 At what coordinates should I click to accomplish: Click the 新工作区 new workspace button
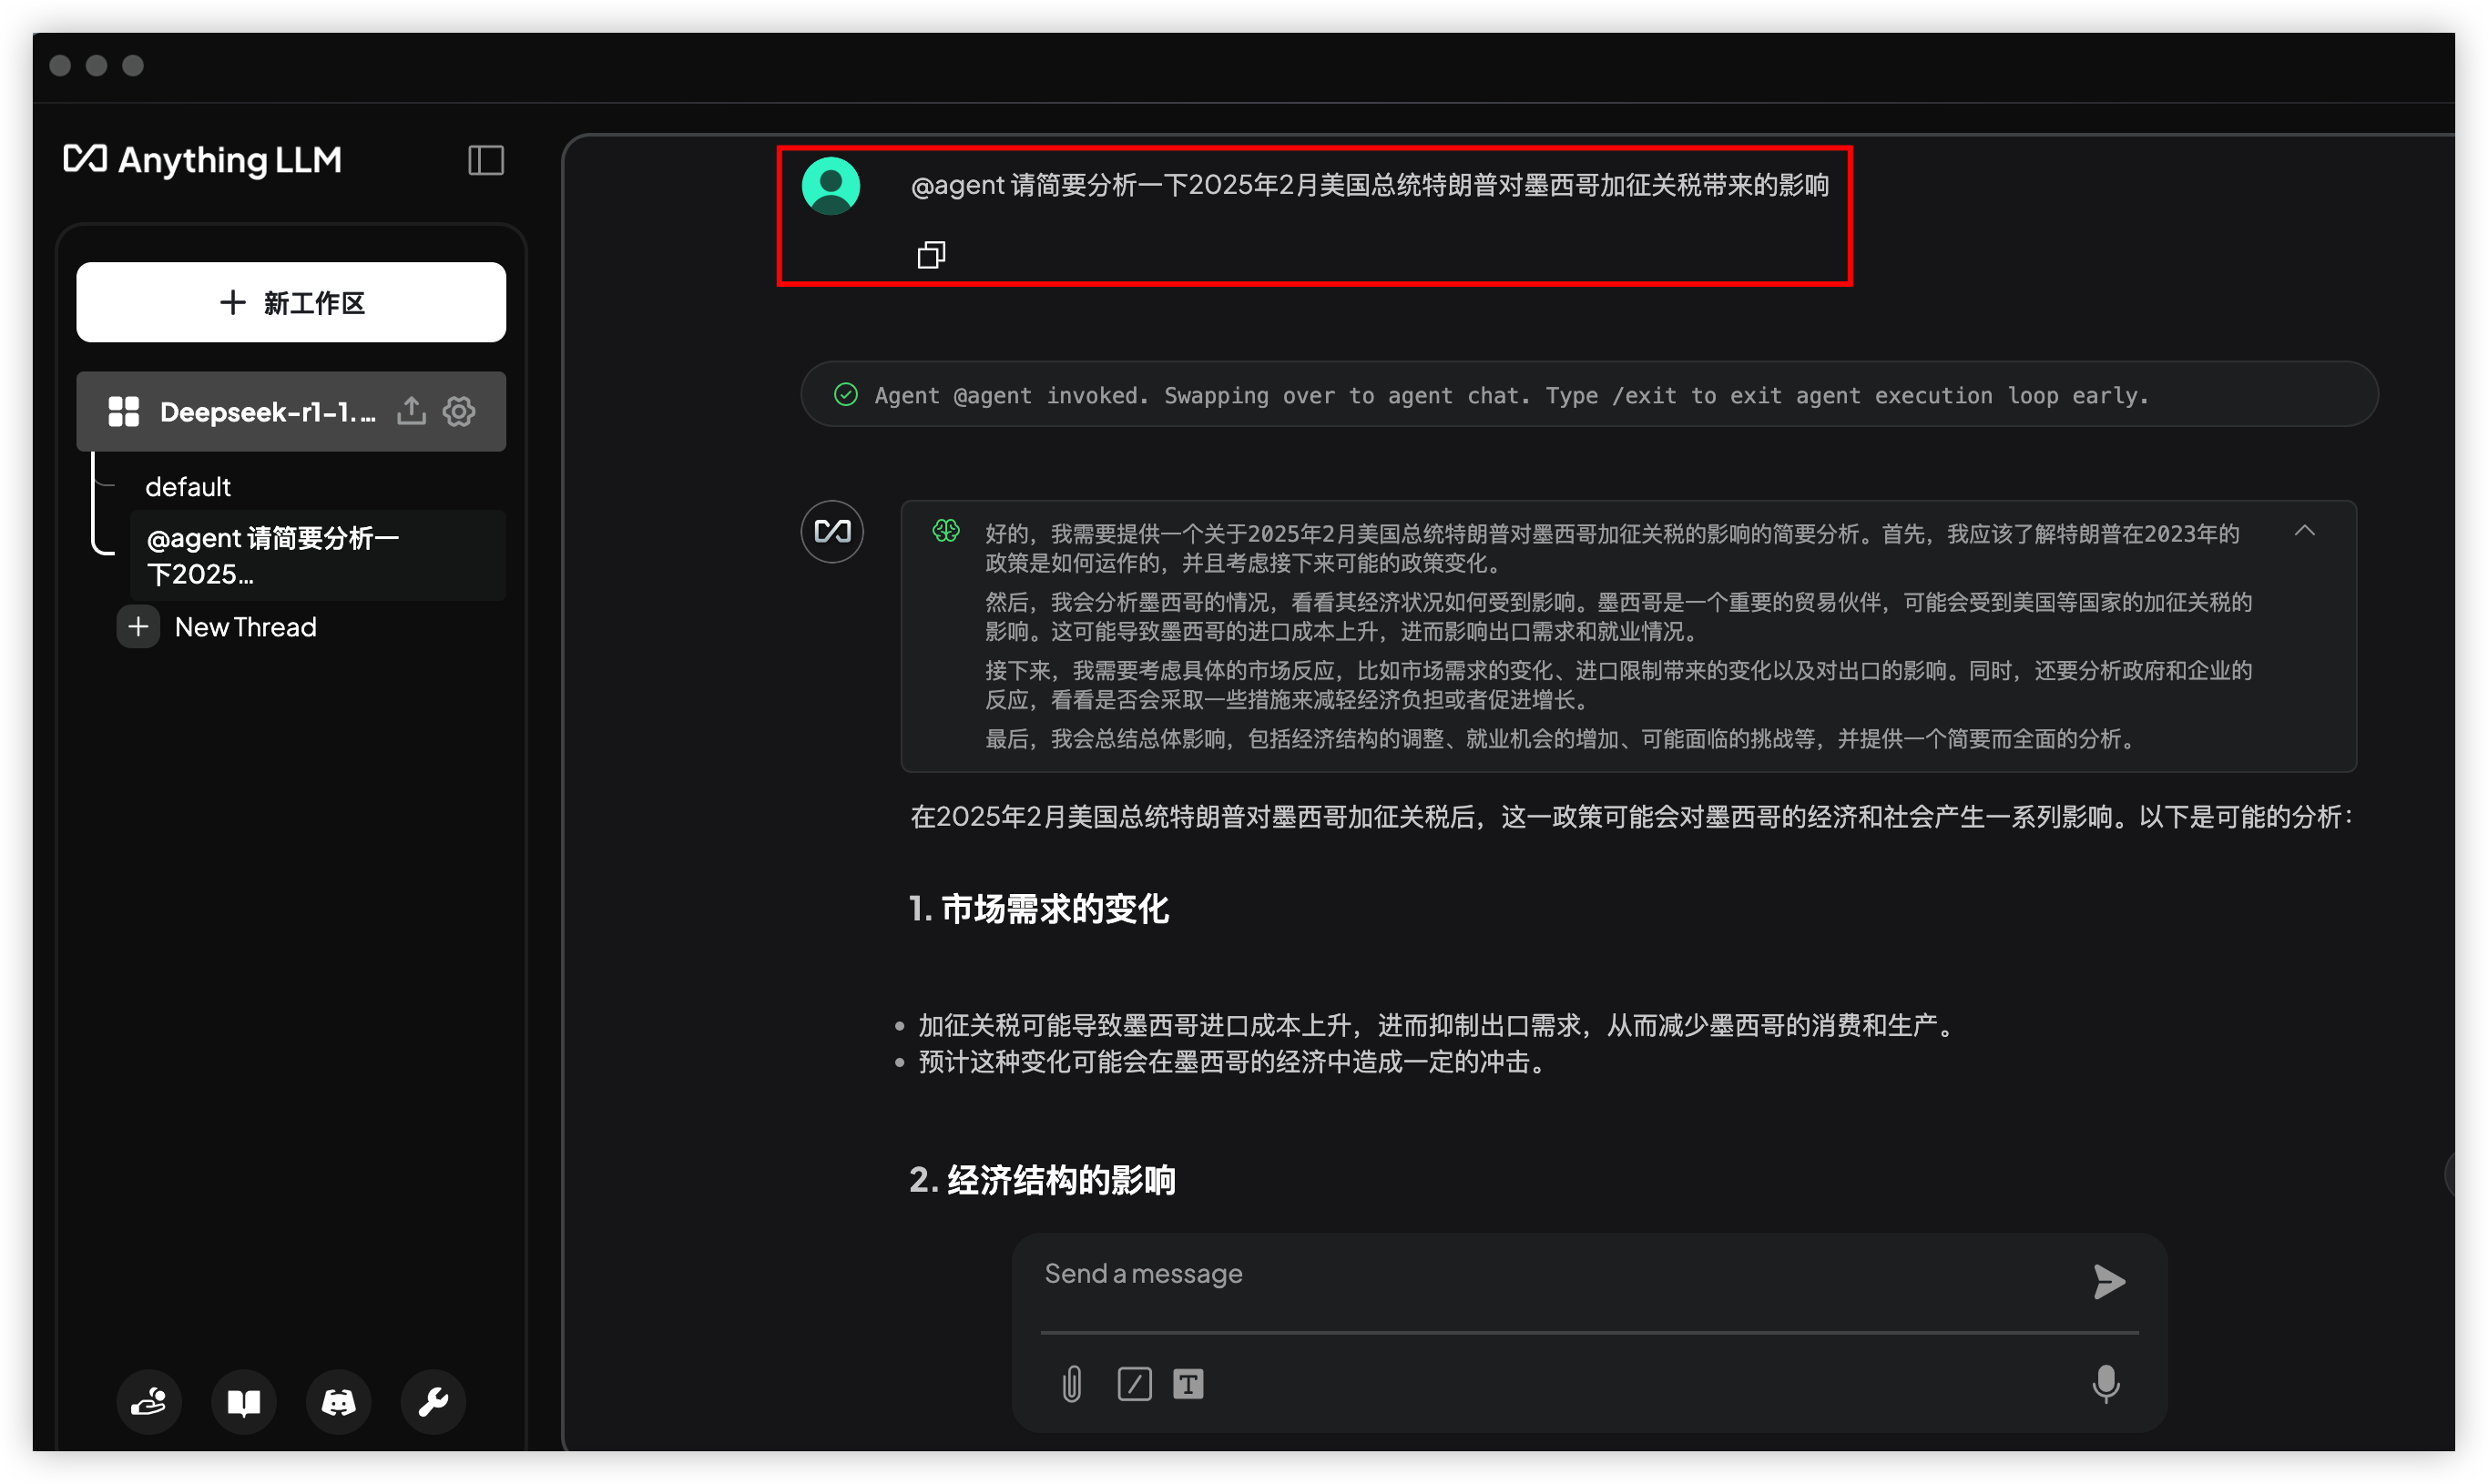[x=291, y=303]
